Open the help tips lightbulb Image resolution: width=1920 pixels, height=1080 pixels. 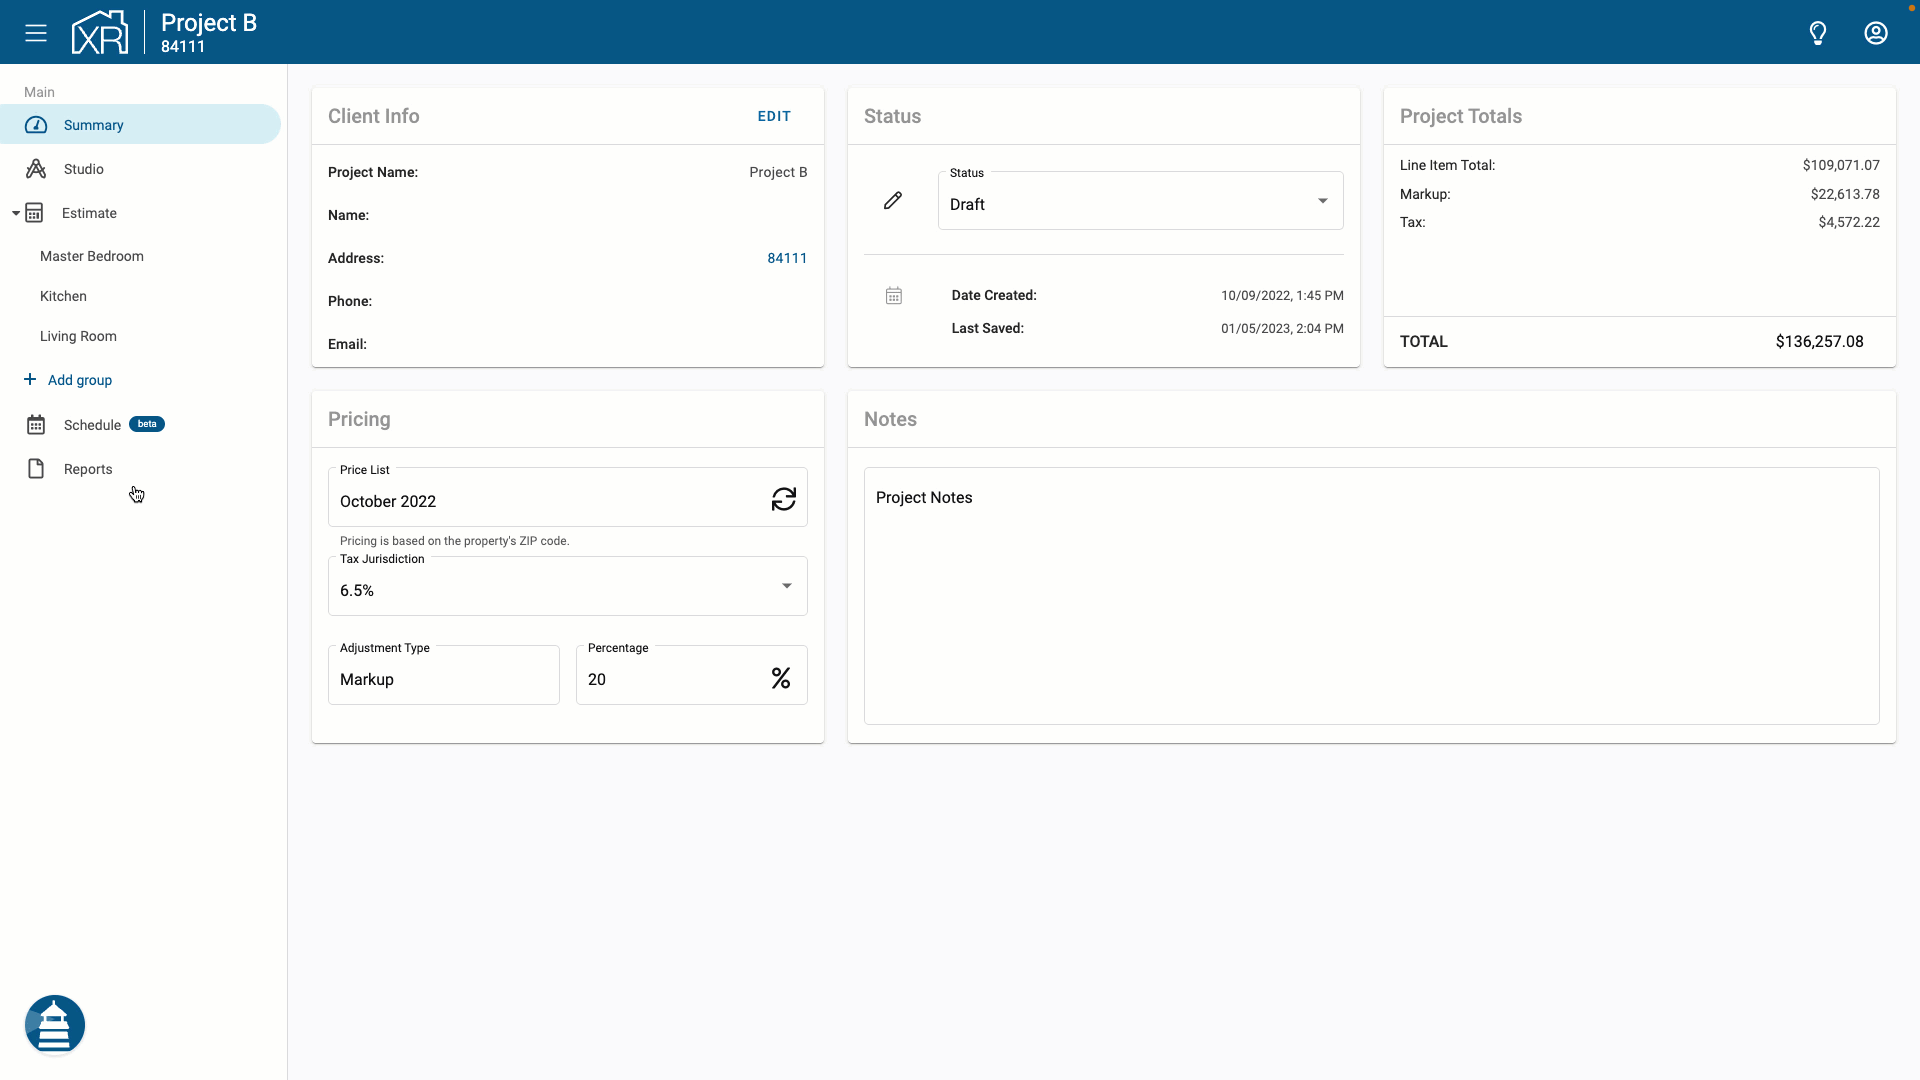[1817, 33]
